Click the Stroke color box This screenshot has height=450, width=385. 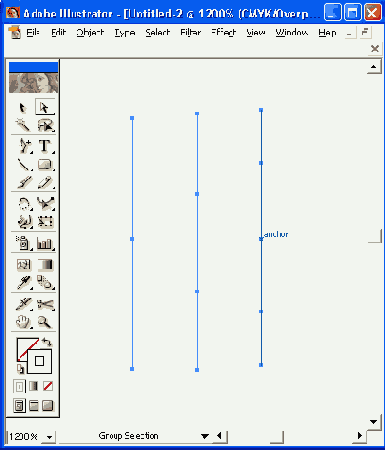coord(39,361)
